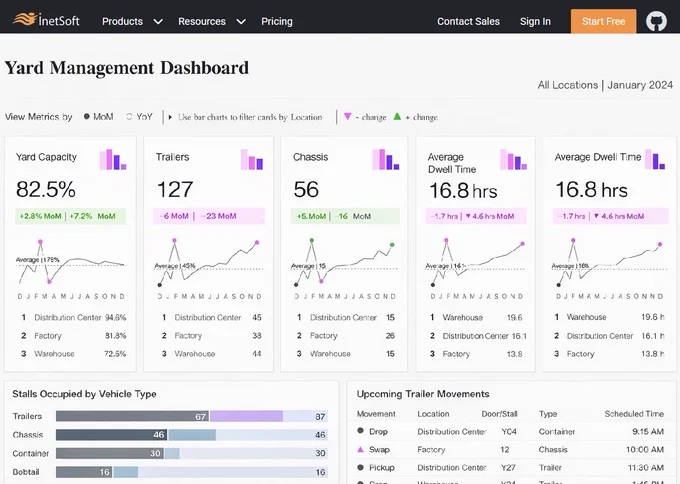
Task: Click the InetSoft logo
Action: (46, 20)
